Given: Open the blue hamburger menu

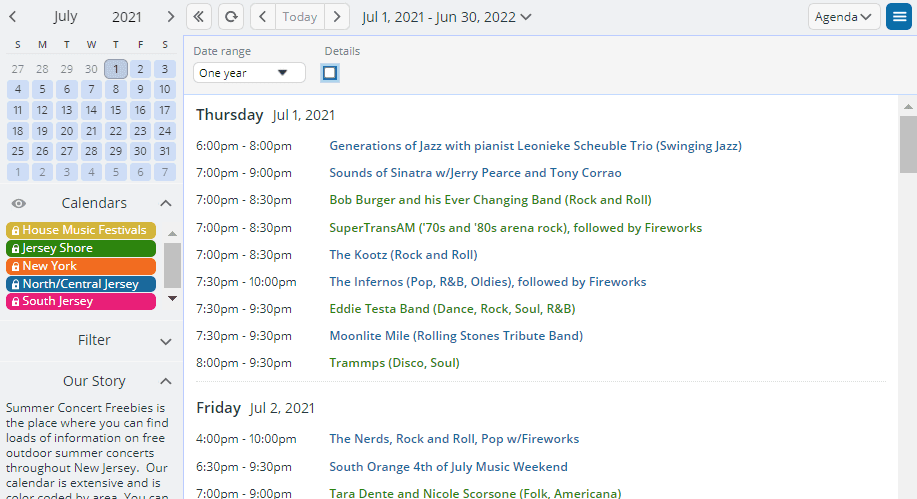Looking at the screenshot, I should (898, 17).
